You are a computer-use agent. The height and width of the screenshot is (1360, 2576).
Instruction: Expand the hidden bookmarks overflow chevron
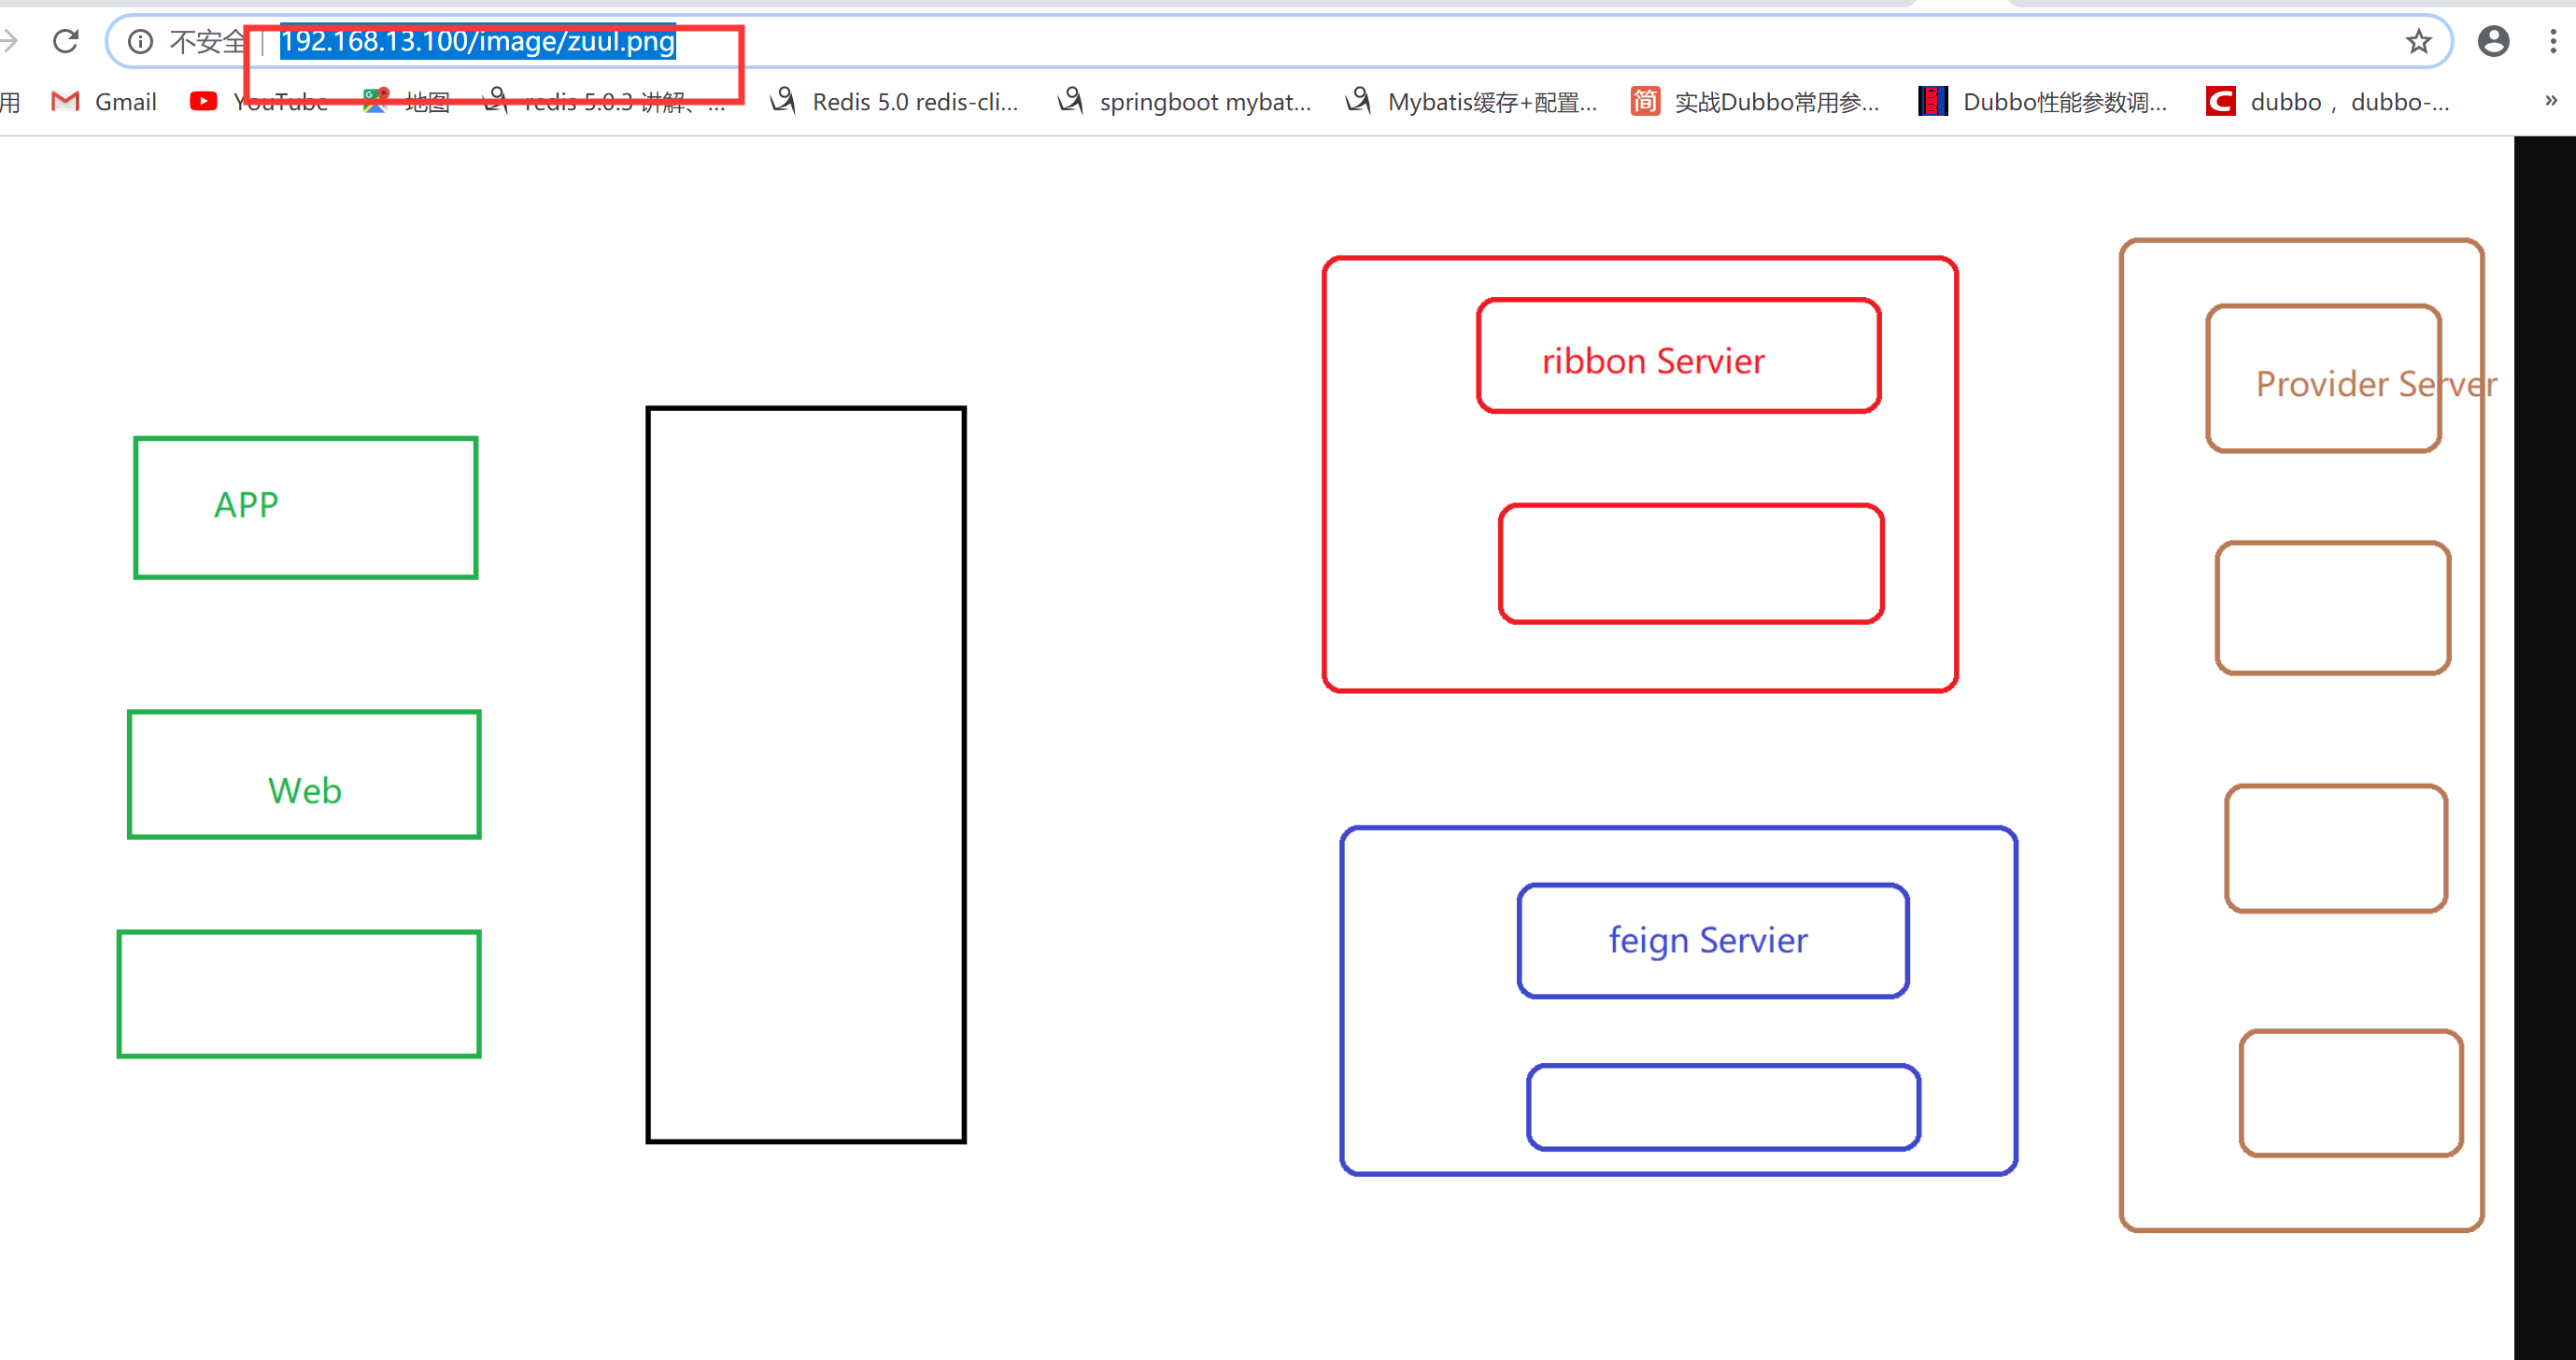[2551, 100]
